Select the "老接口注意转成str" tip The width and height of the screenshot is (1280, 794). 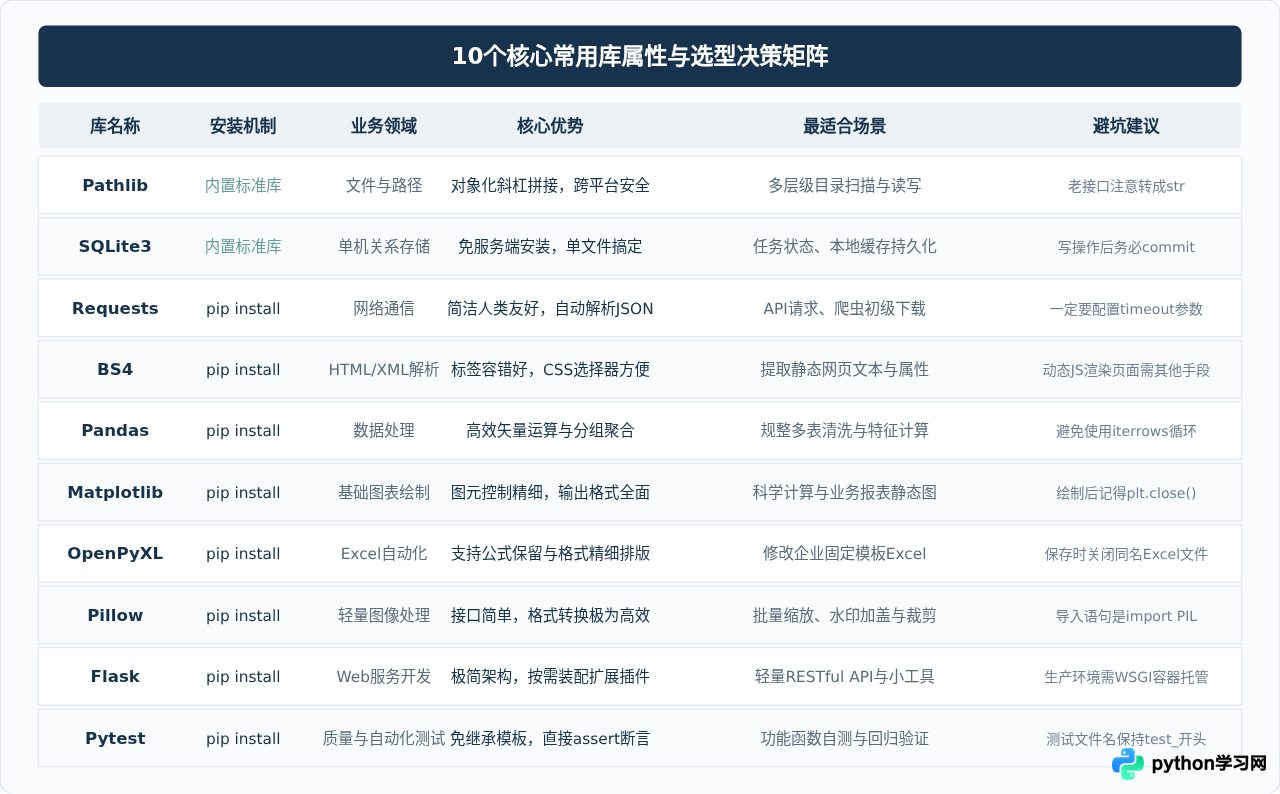(x=1126, y=186)
